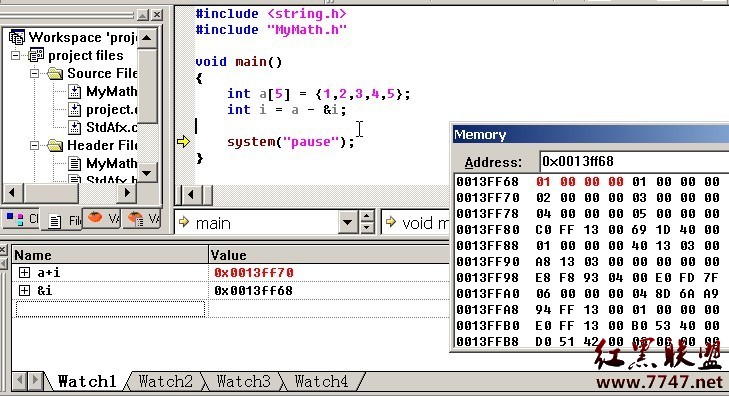Click the Memory window title bar
This screenshot has width=729, height=396.
(590, 134)
